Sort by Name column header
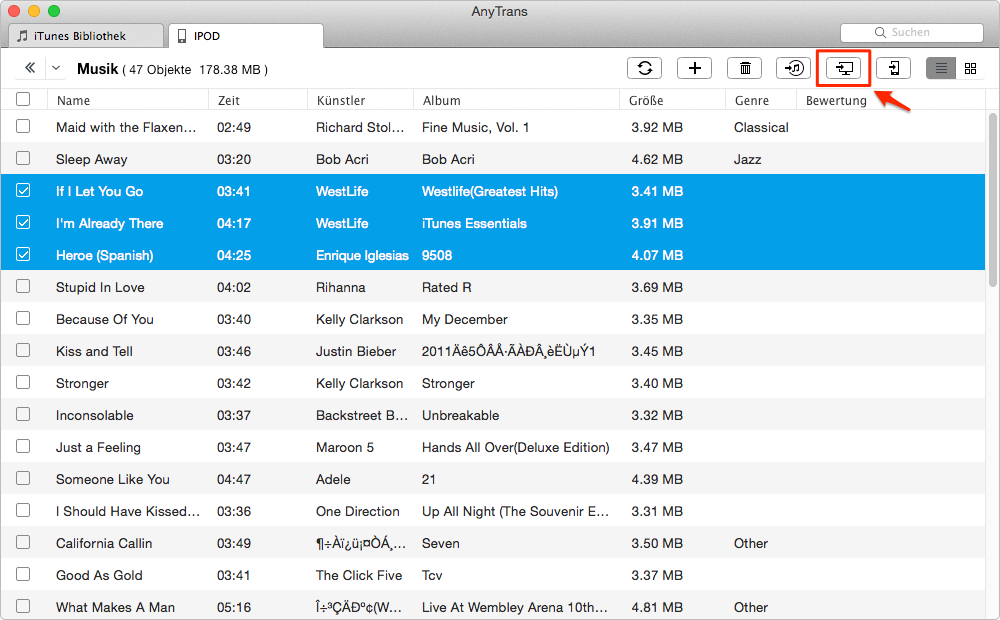 click(x=73, y=100)
